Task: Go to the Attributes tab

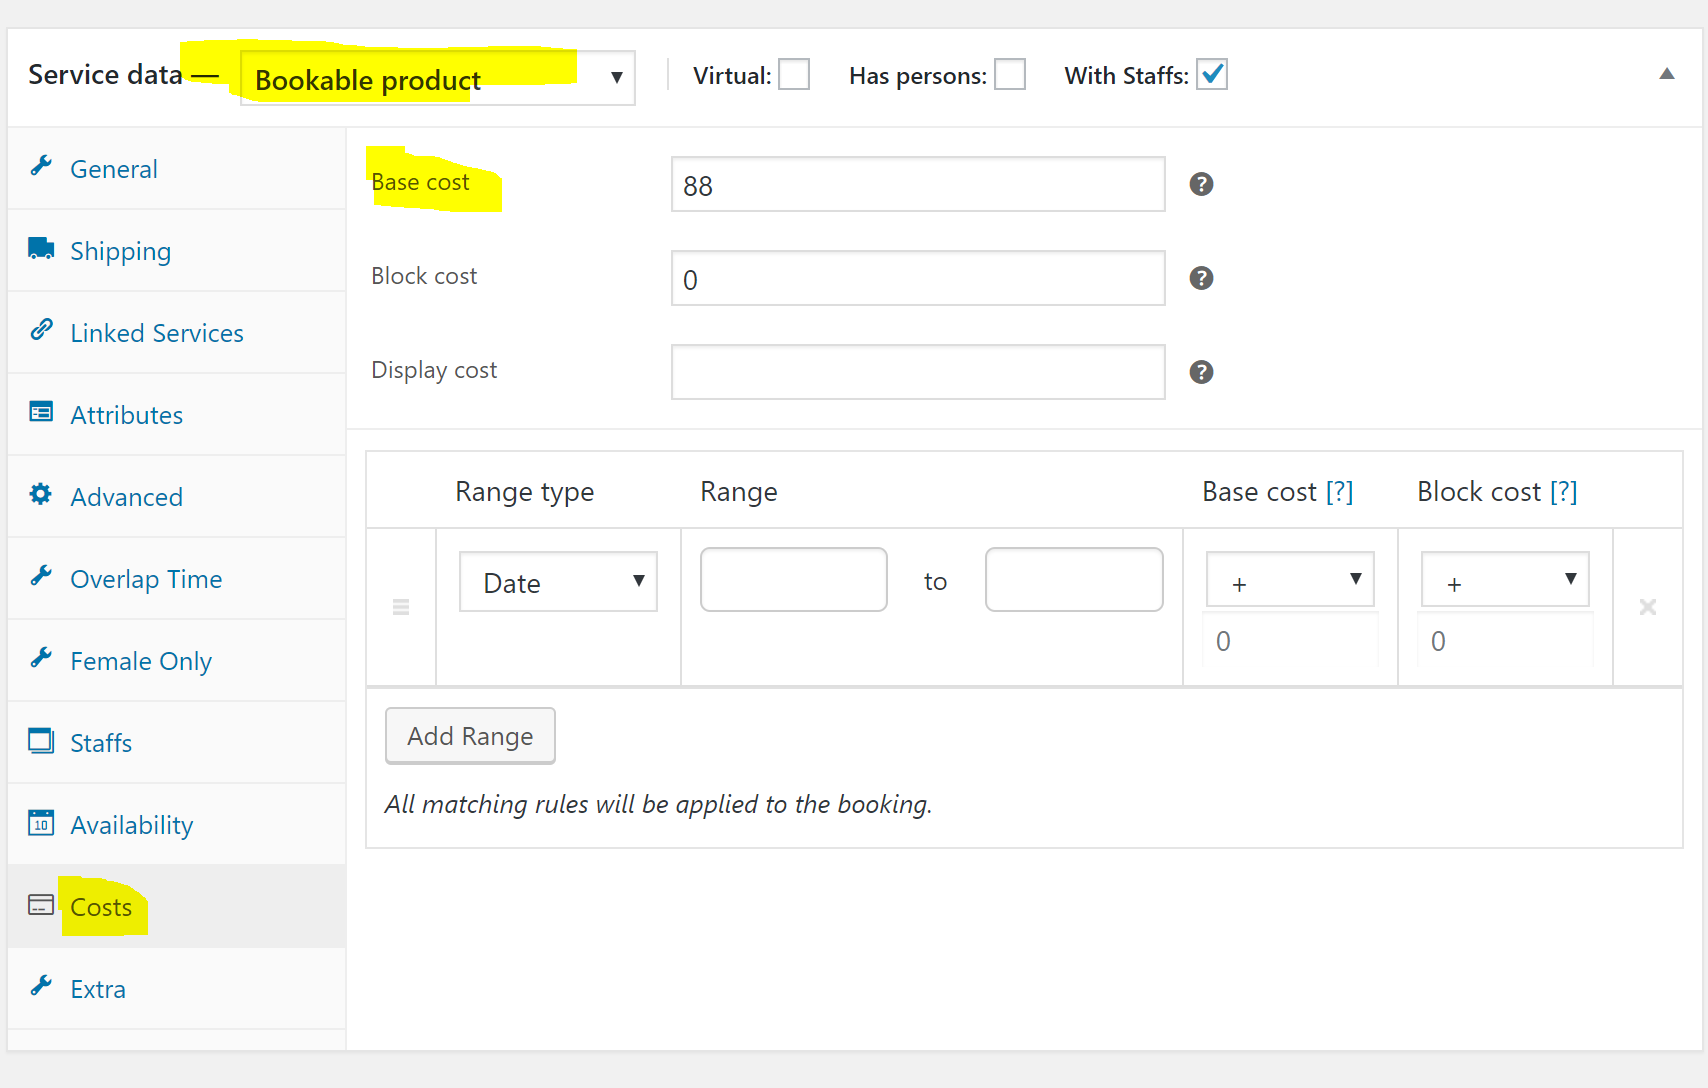Action: [177, 415]
